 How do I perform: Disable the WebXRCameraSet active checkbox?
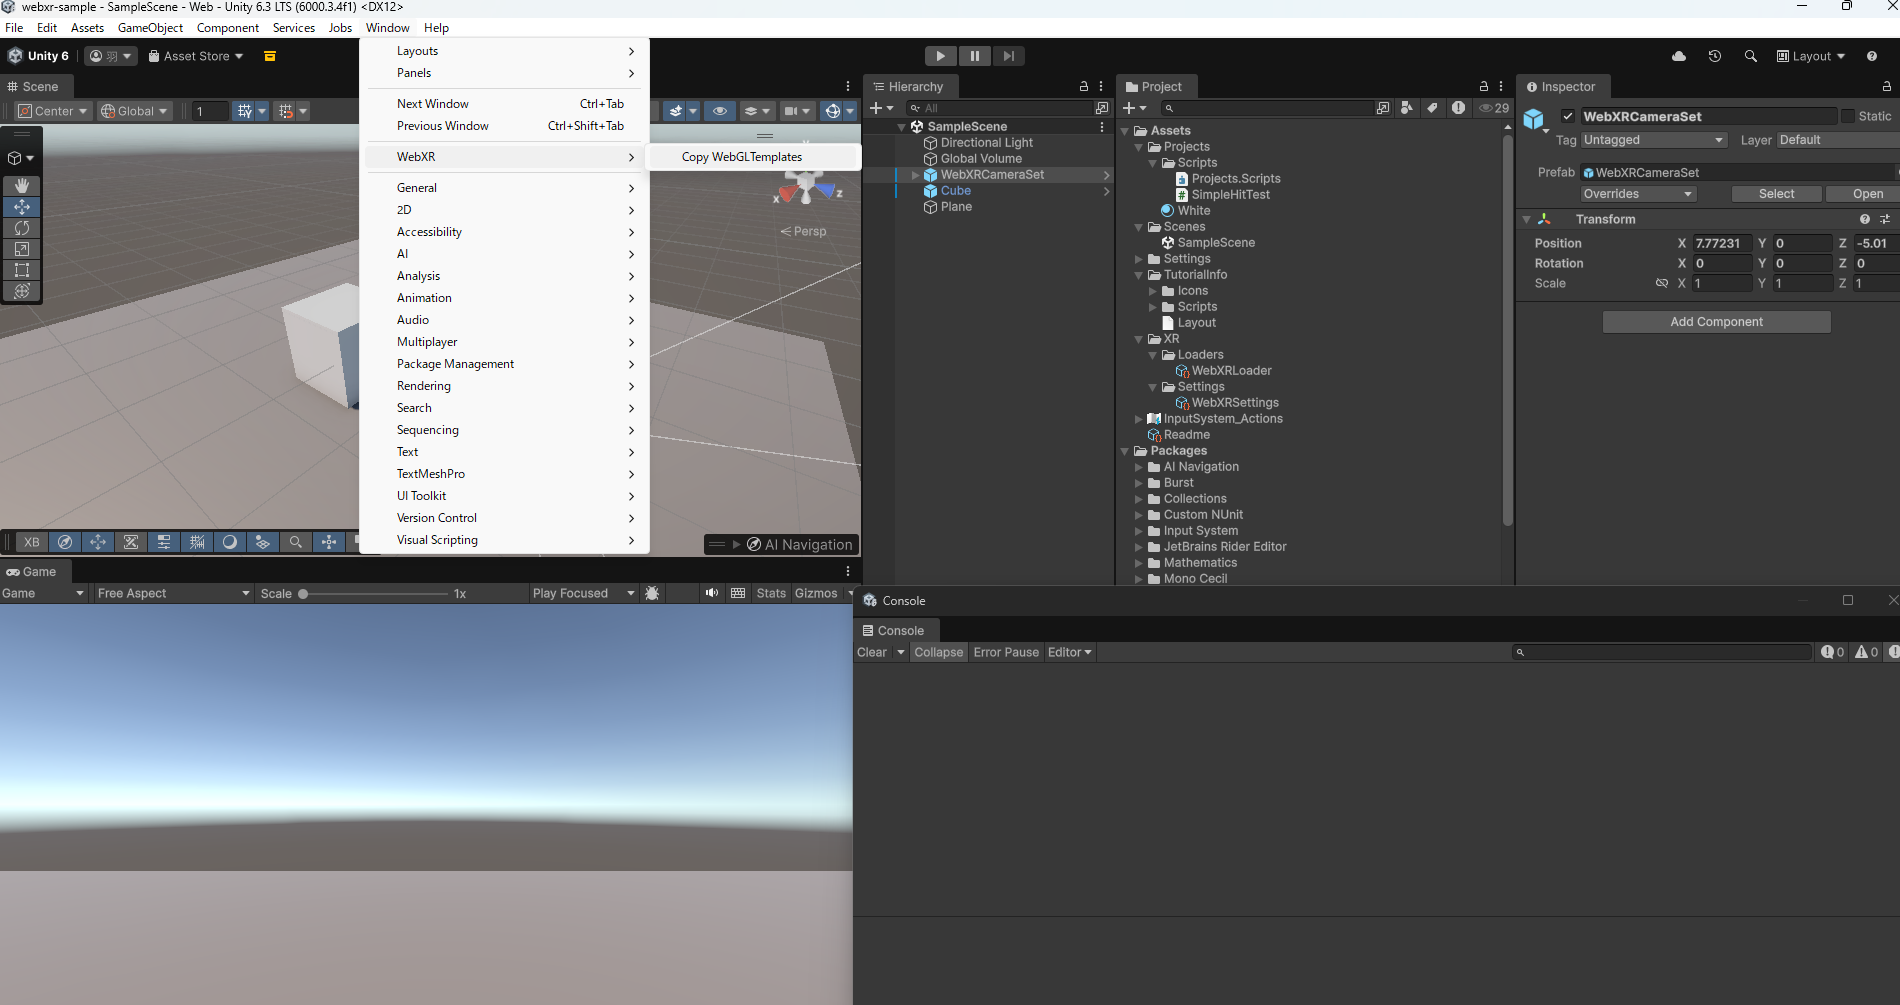pos(1567,116)
